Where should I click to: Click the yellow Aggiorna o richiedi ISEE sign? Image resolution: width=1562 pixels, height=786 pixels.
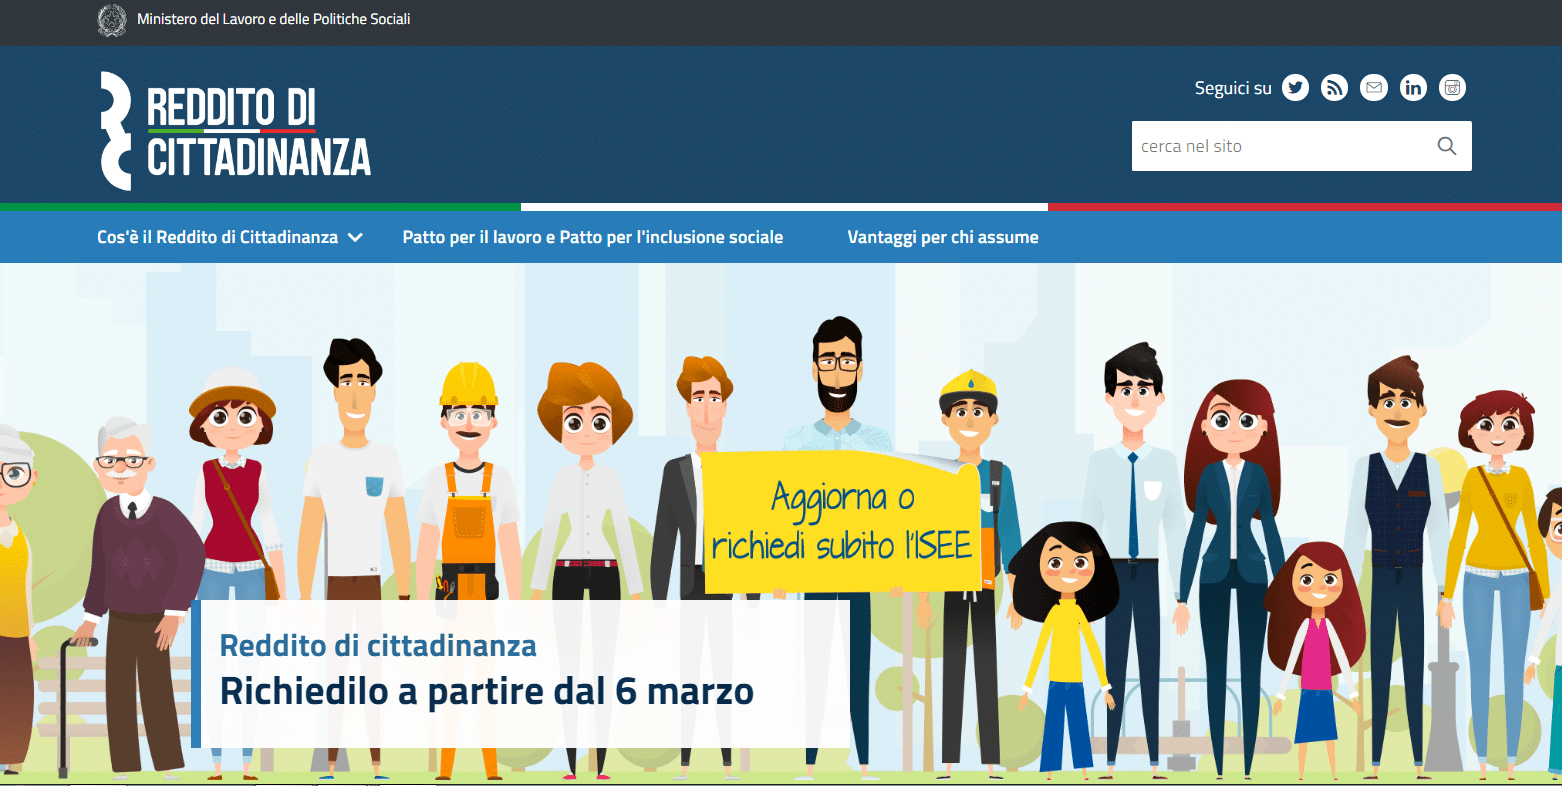point(840,522)
